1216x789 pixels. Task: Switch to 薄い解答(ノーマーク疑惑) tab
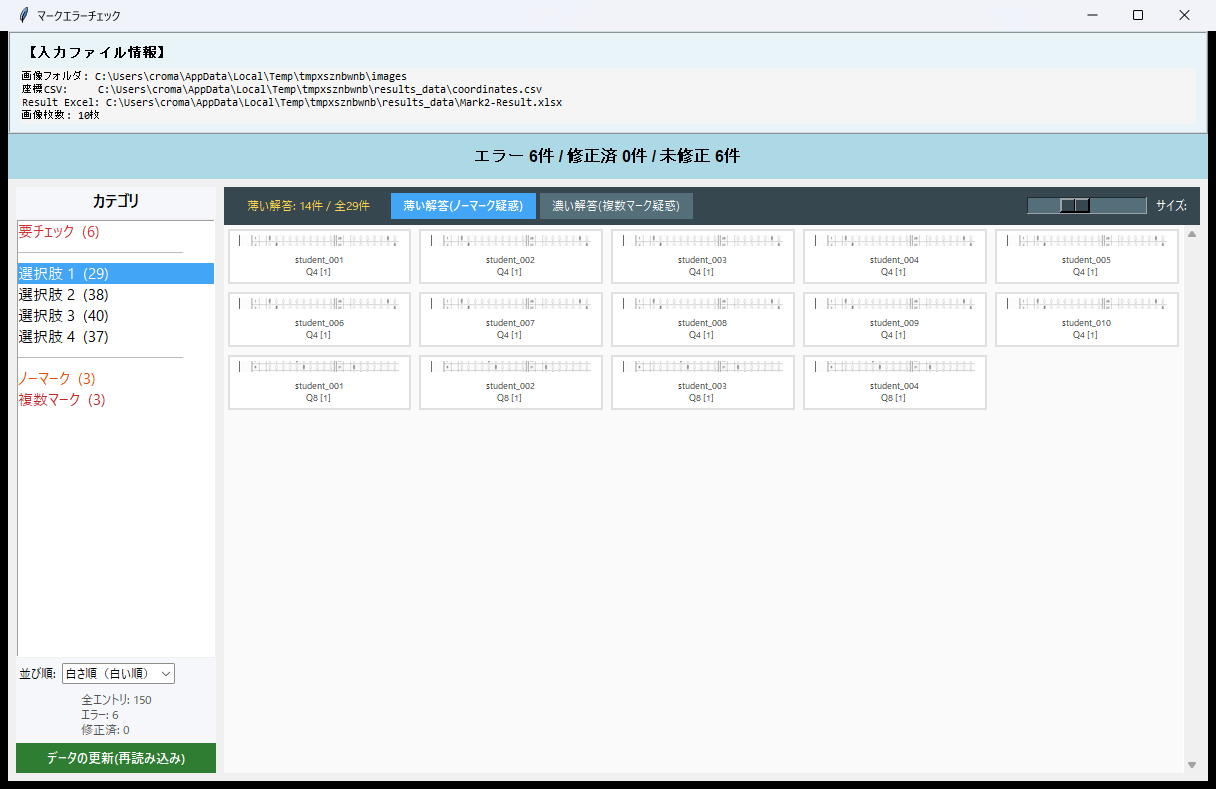(x=463, y=206)
